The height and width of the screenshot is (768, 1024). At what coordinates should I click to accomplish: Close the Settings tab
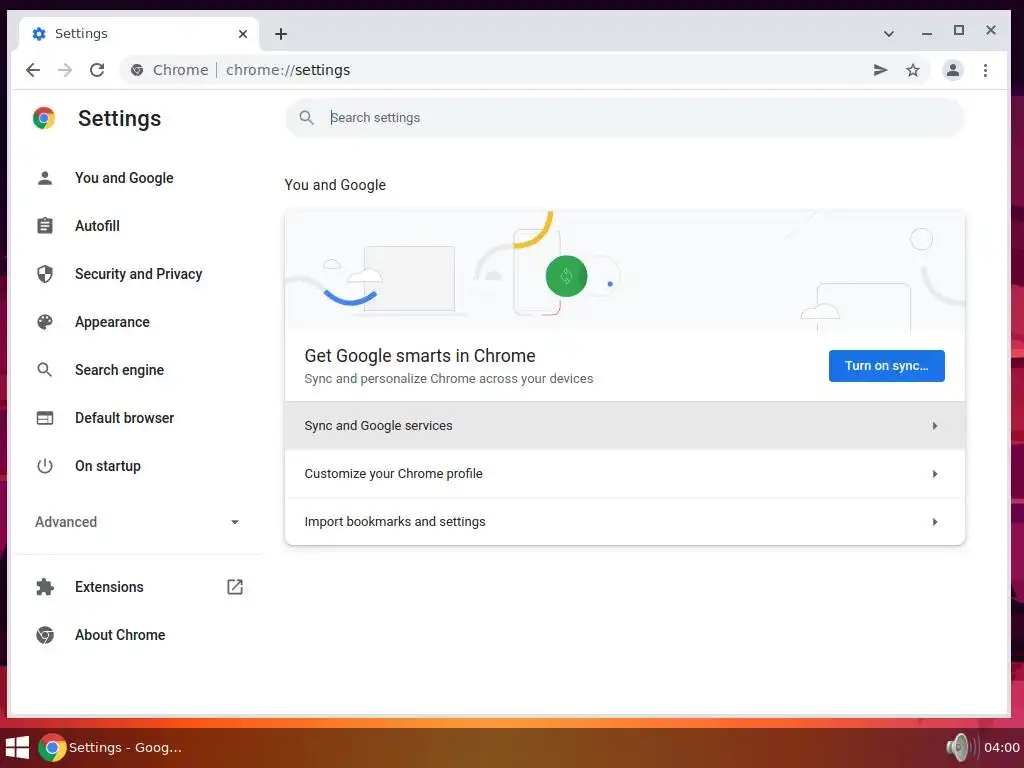click(x=243, y=34)
